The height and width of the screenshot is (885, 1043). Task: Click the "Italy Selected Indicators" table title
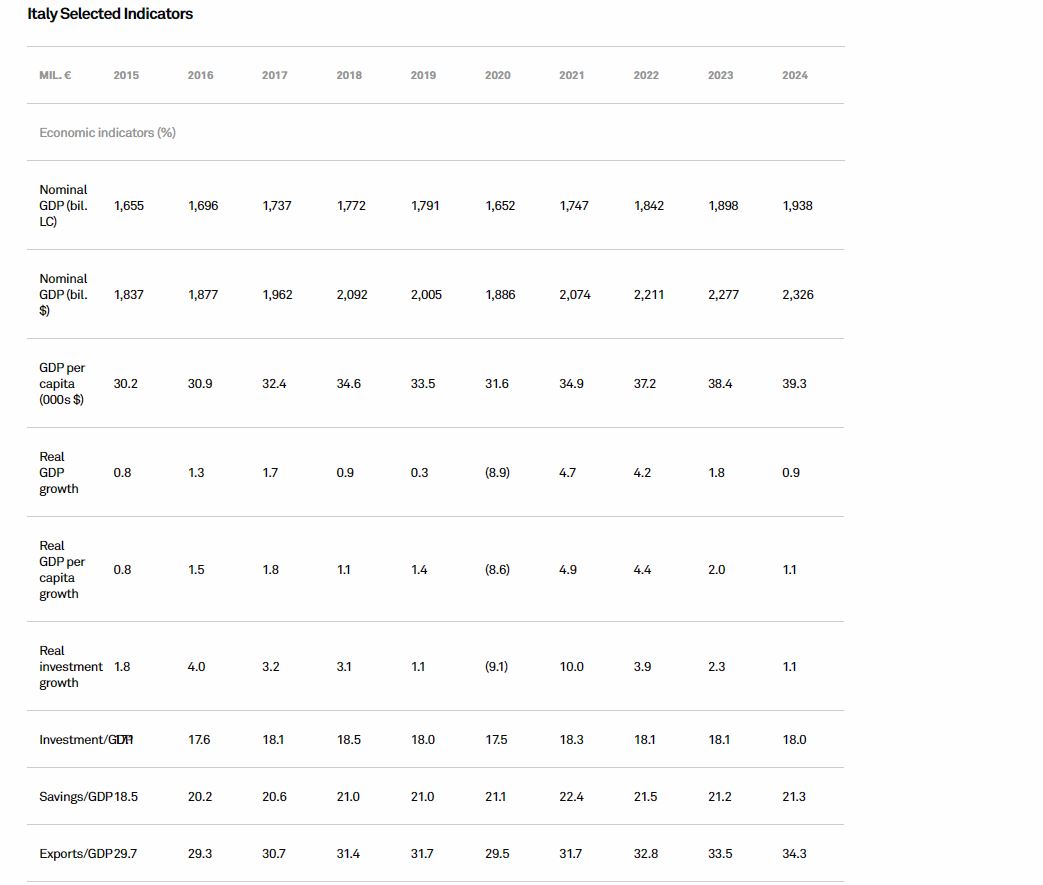110,14
